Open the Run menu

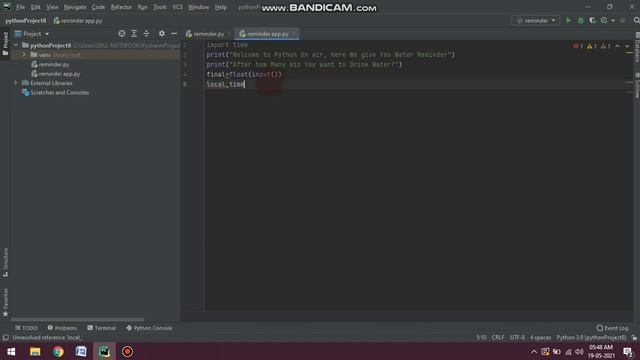click(142, 7)
